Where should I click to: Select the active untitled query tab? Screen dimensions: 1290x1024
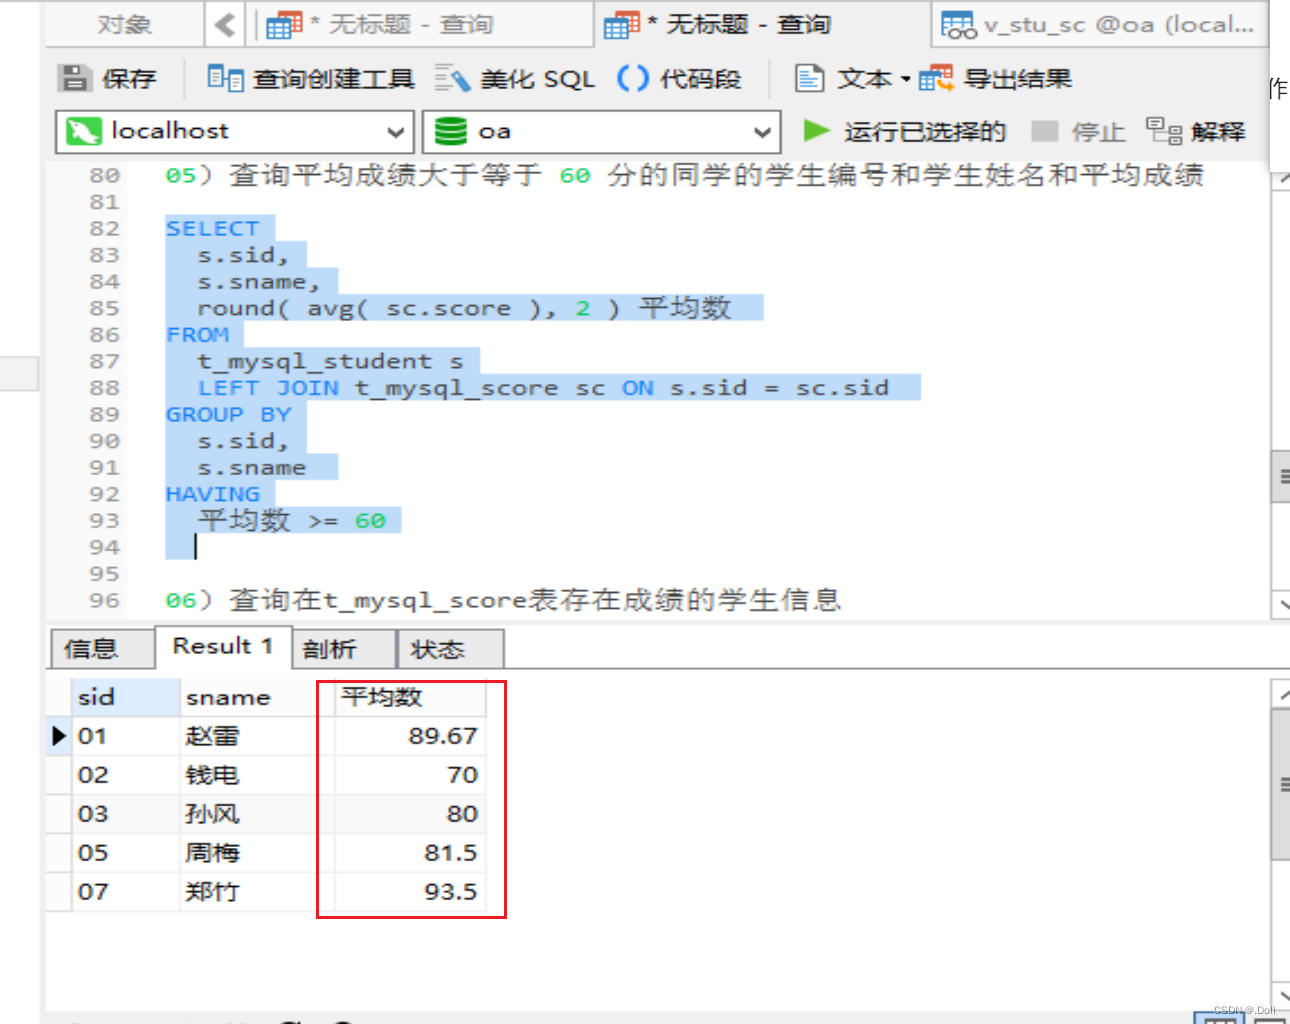(762, 24)
